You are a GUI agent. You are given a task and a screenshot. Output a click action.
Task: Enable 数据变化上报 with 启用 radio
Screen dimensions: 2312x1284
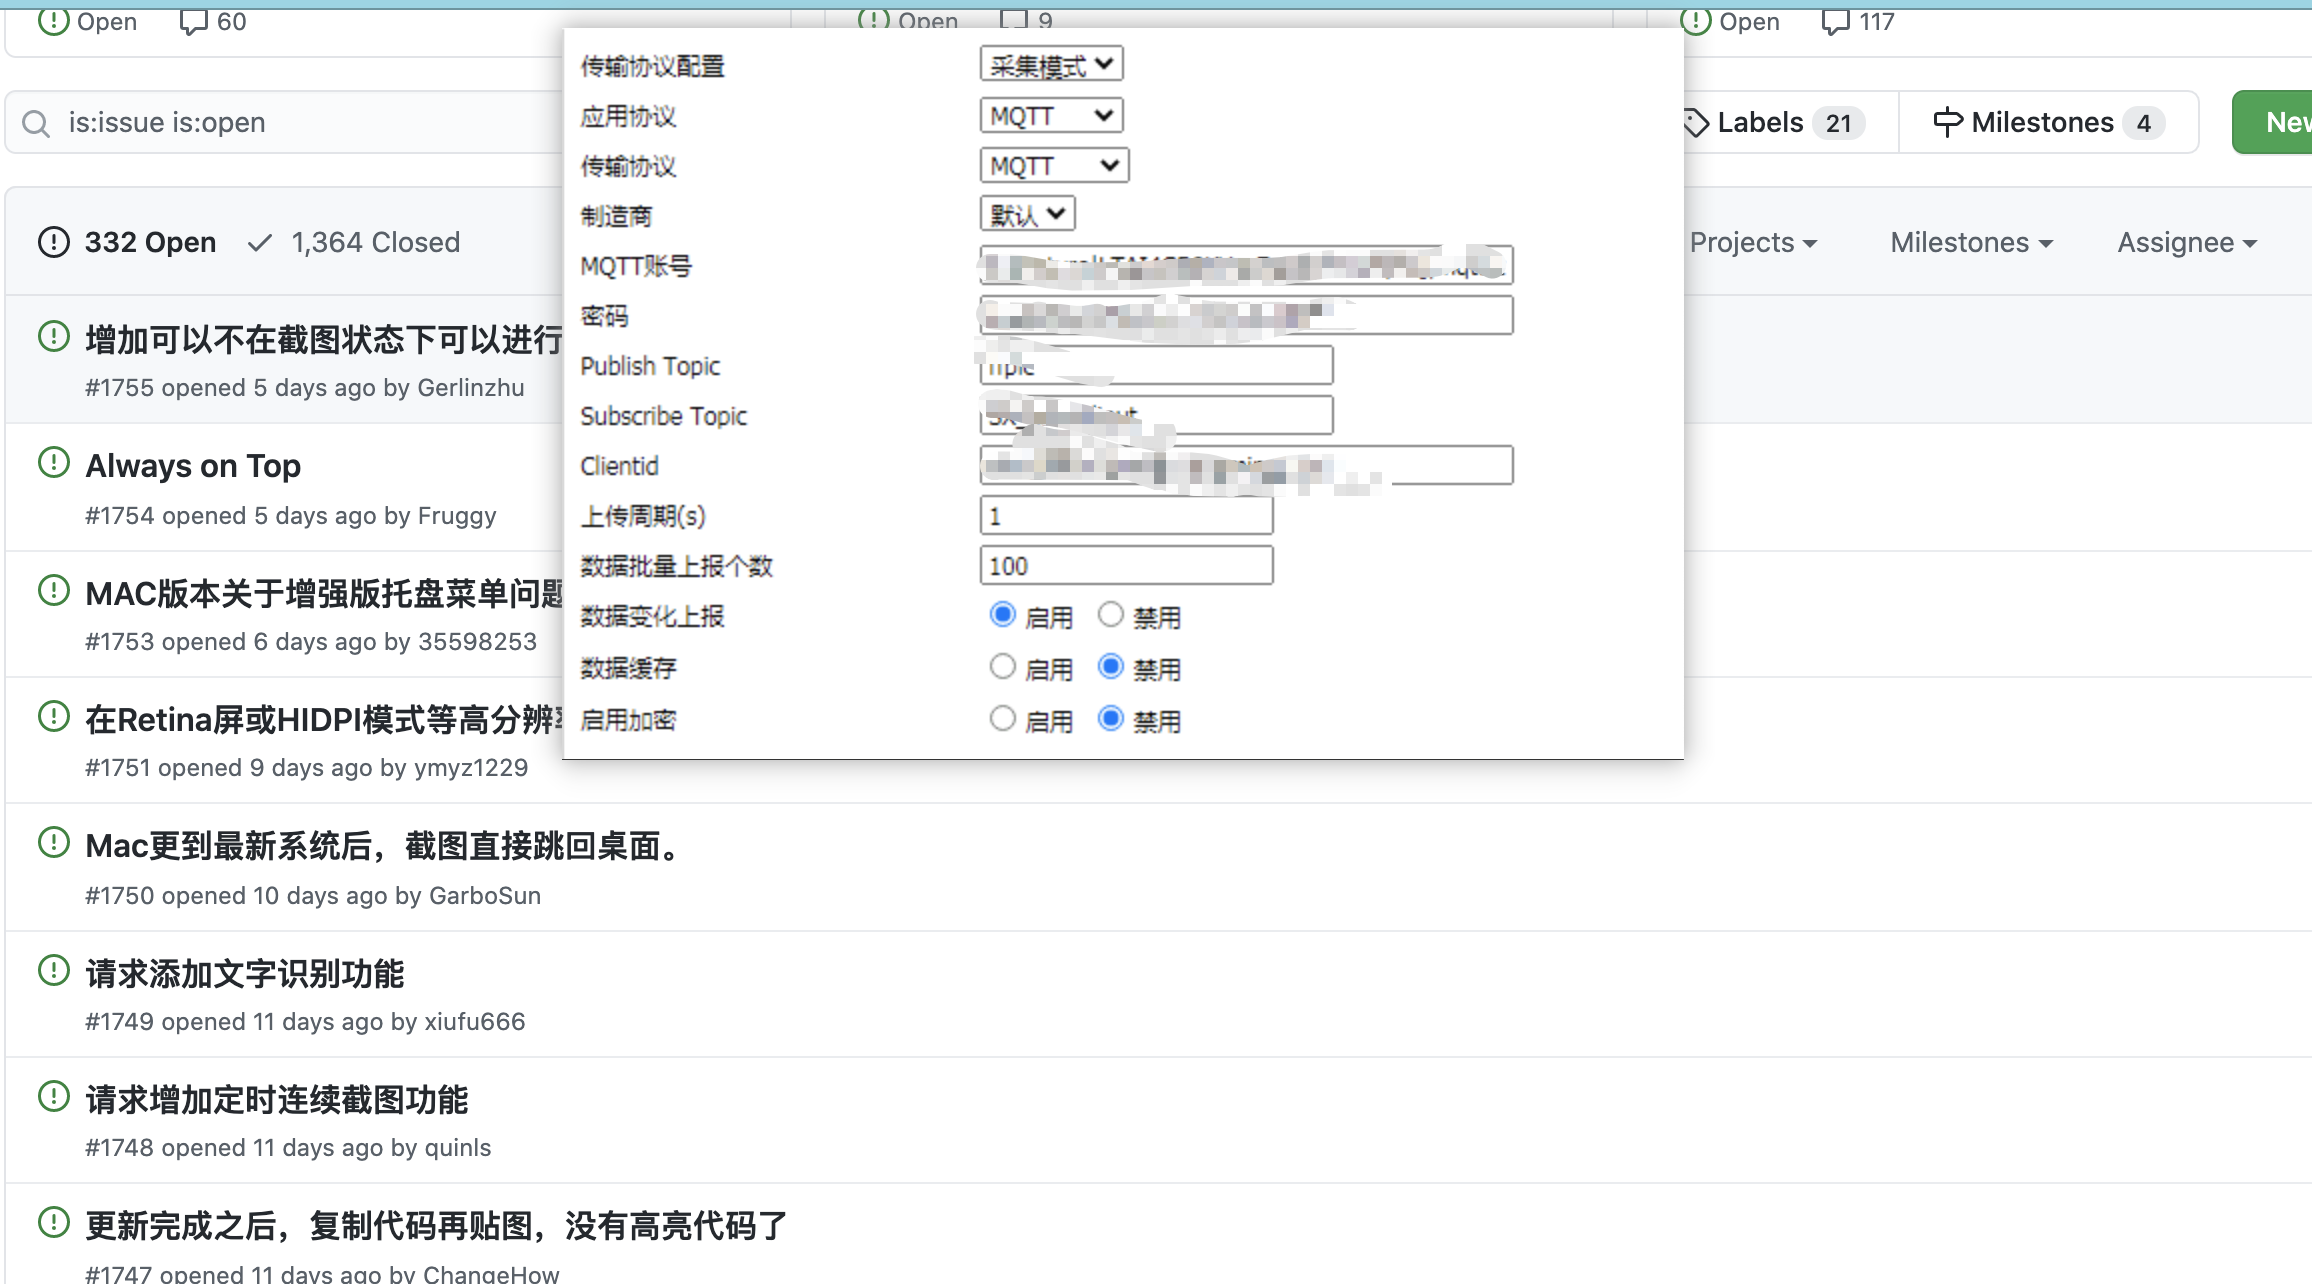(1003, 614)
